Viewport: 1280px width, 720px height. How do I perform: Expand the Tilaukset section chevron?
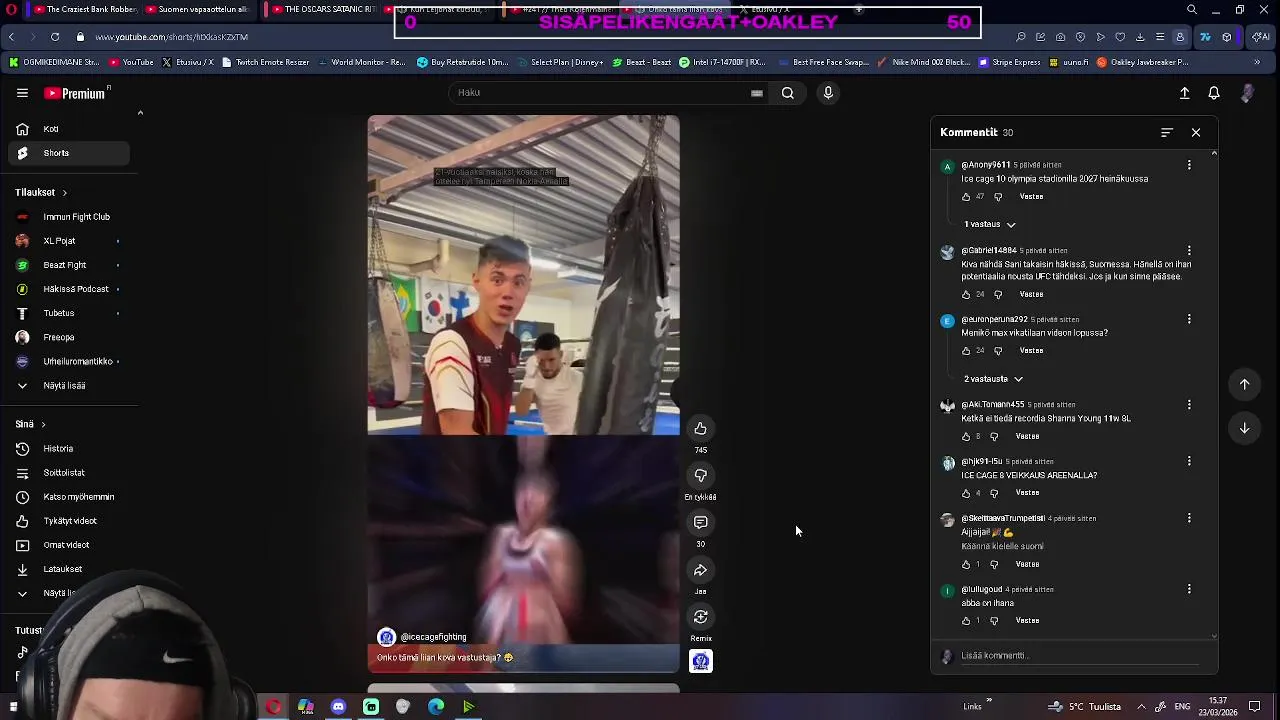tap(64, 193)
